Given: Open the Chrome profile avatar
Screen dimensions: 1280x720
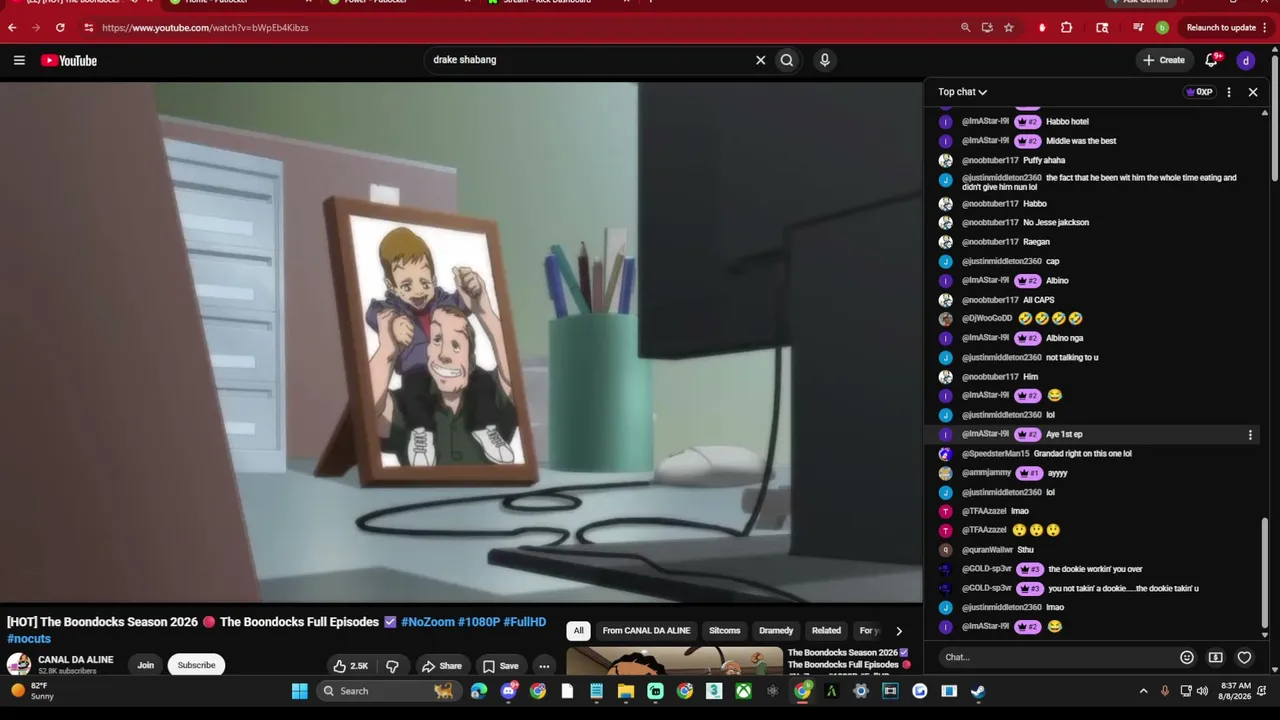Looking at the screenshot, I should point(1162,28).
